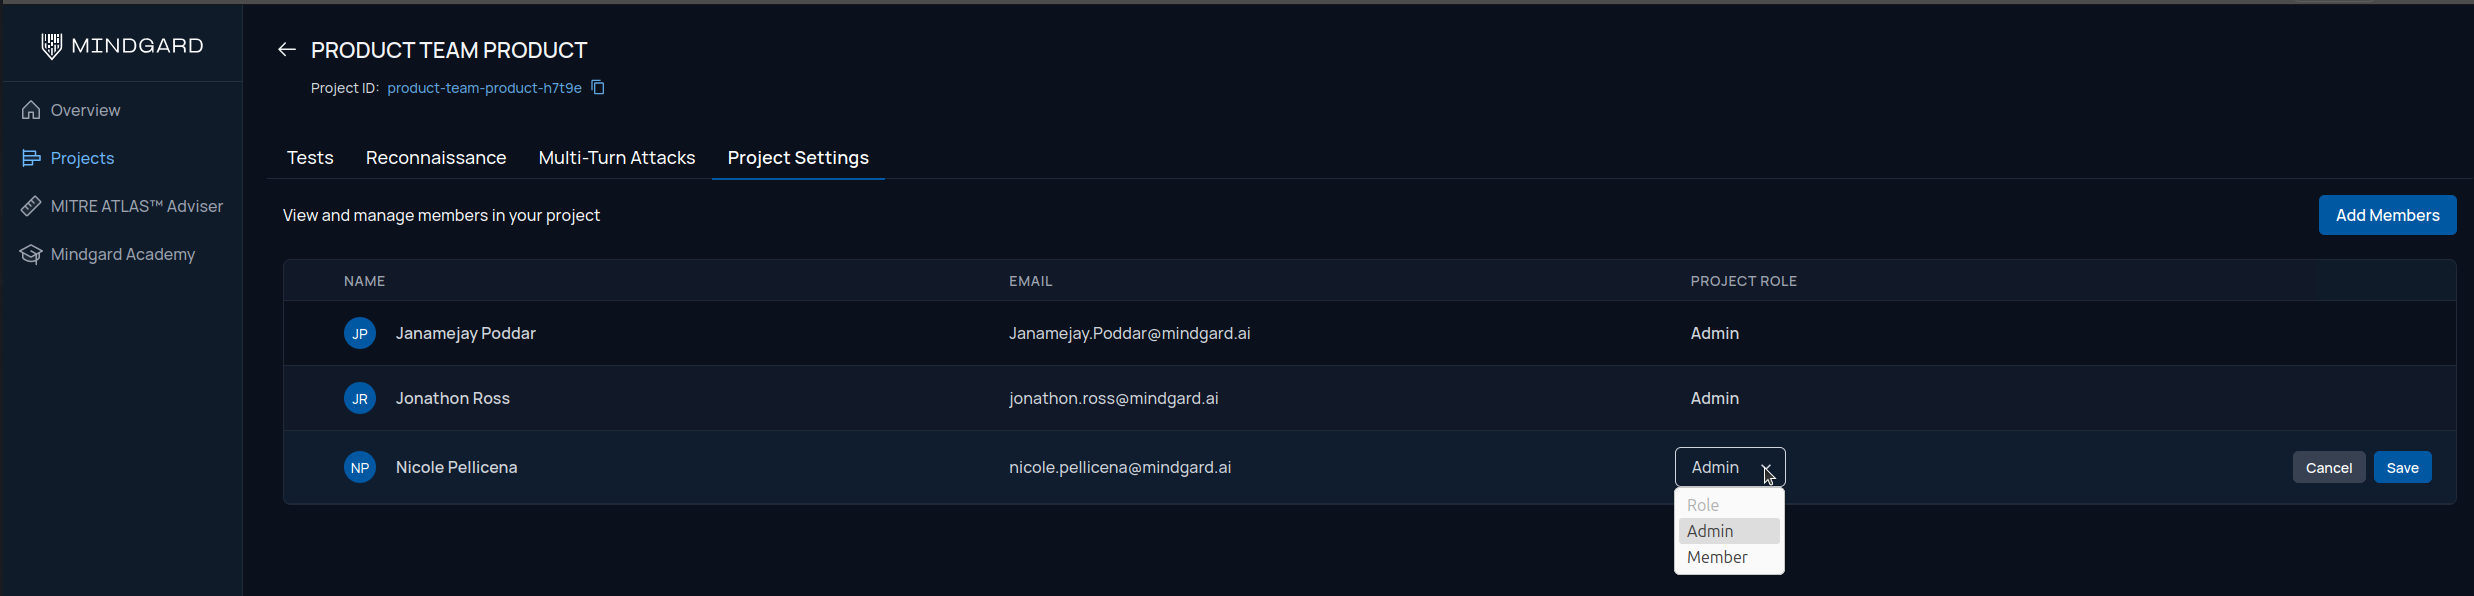2474x596 pixels.
Task: Click the PRODUCT TEAM PRODUCT title
Action: pos(449,50)
